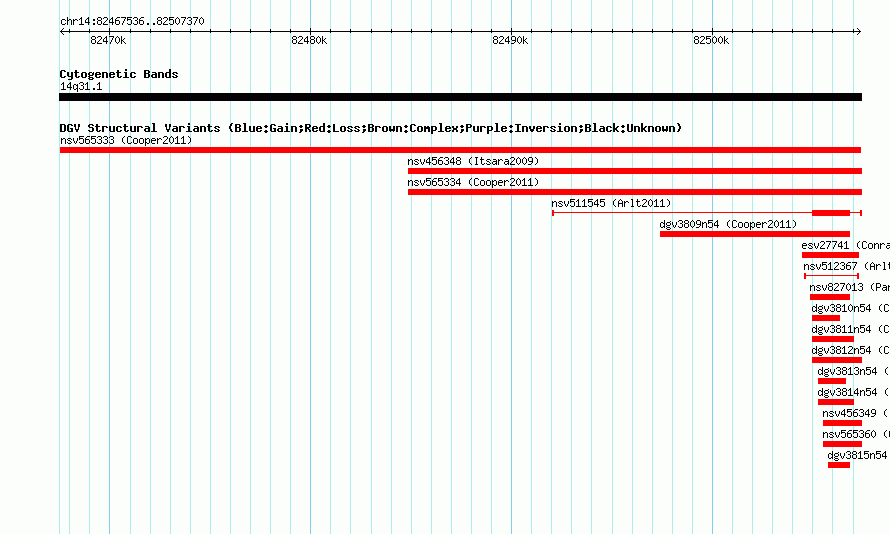The width and height of the screenshot is (890, 534).
Task: Click the ruler's left arrow end
Action: (x=62, y=31)
